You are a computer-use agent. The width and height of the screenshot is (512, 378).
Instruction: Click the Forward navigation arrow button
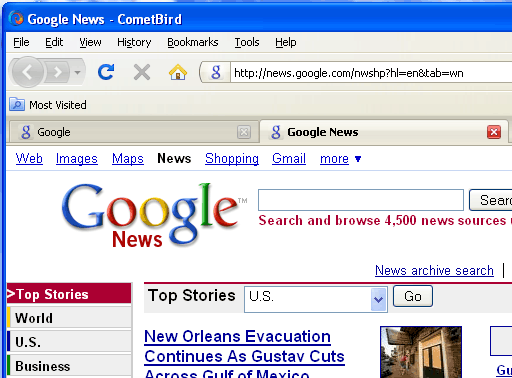[x=58, y=72]
